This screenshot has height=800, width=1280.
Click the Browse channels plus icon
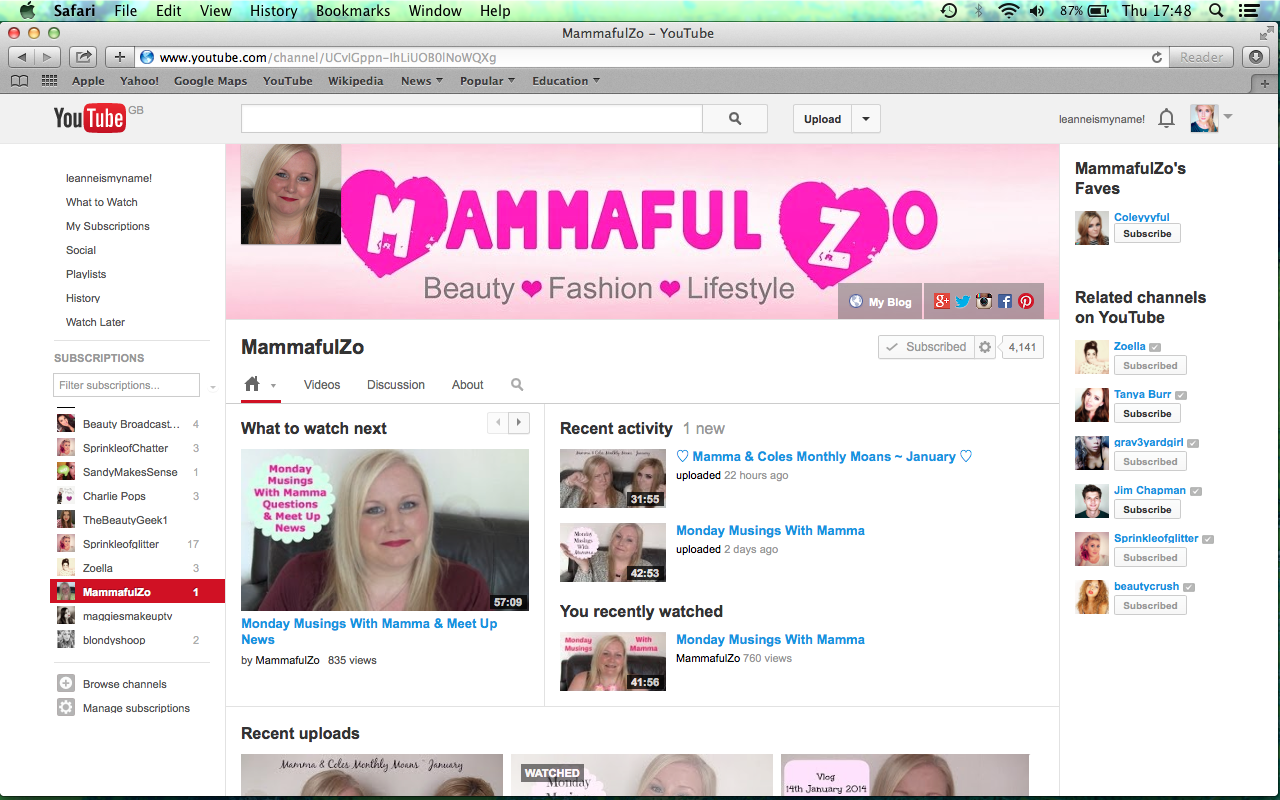point(66,684)
